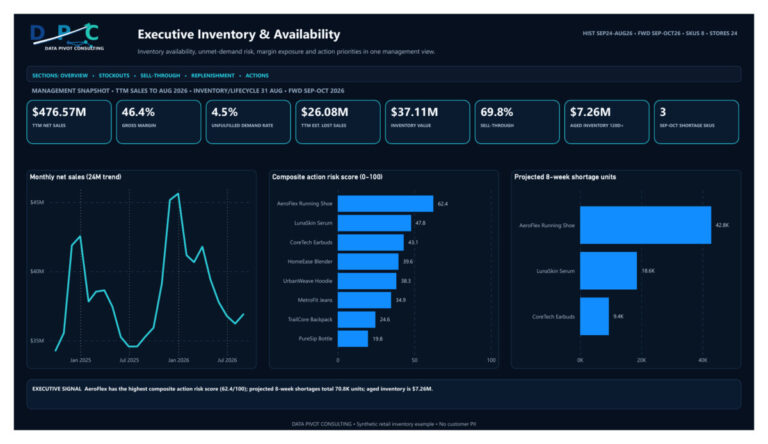The image size is (768, 444).
Task: Open the OVERVIEW section link
Action: pyautogui.click(x=74, y=75)
